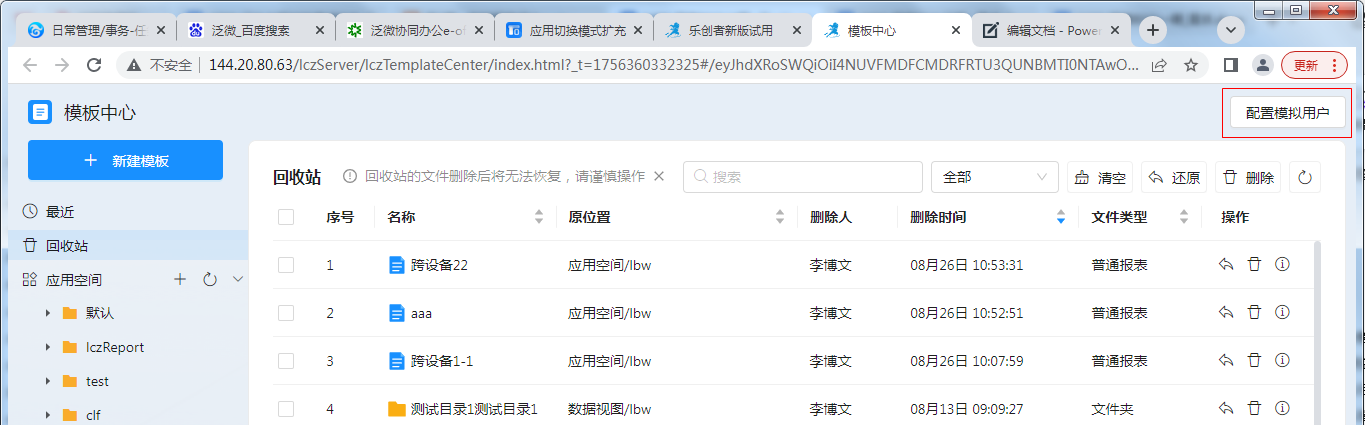
Task: Select 最近 in the left sidebar
Action: pyautogui.click(x=60, y=212)
